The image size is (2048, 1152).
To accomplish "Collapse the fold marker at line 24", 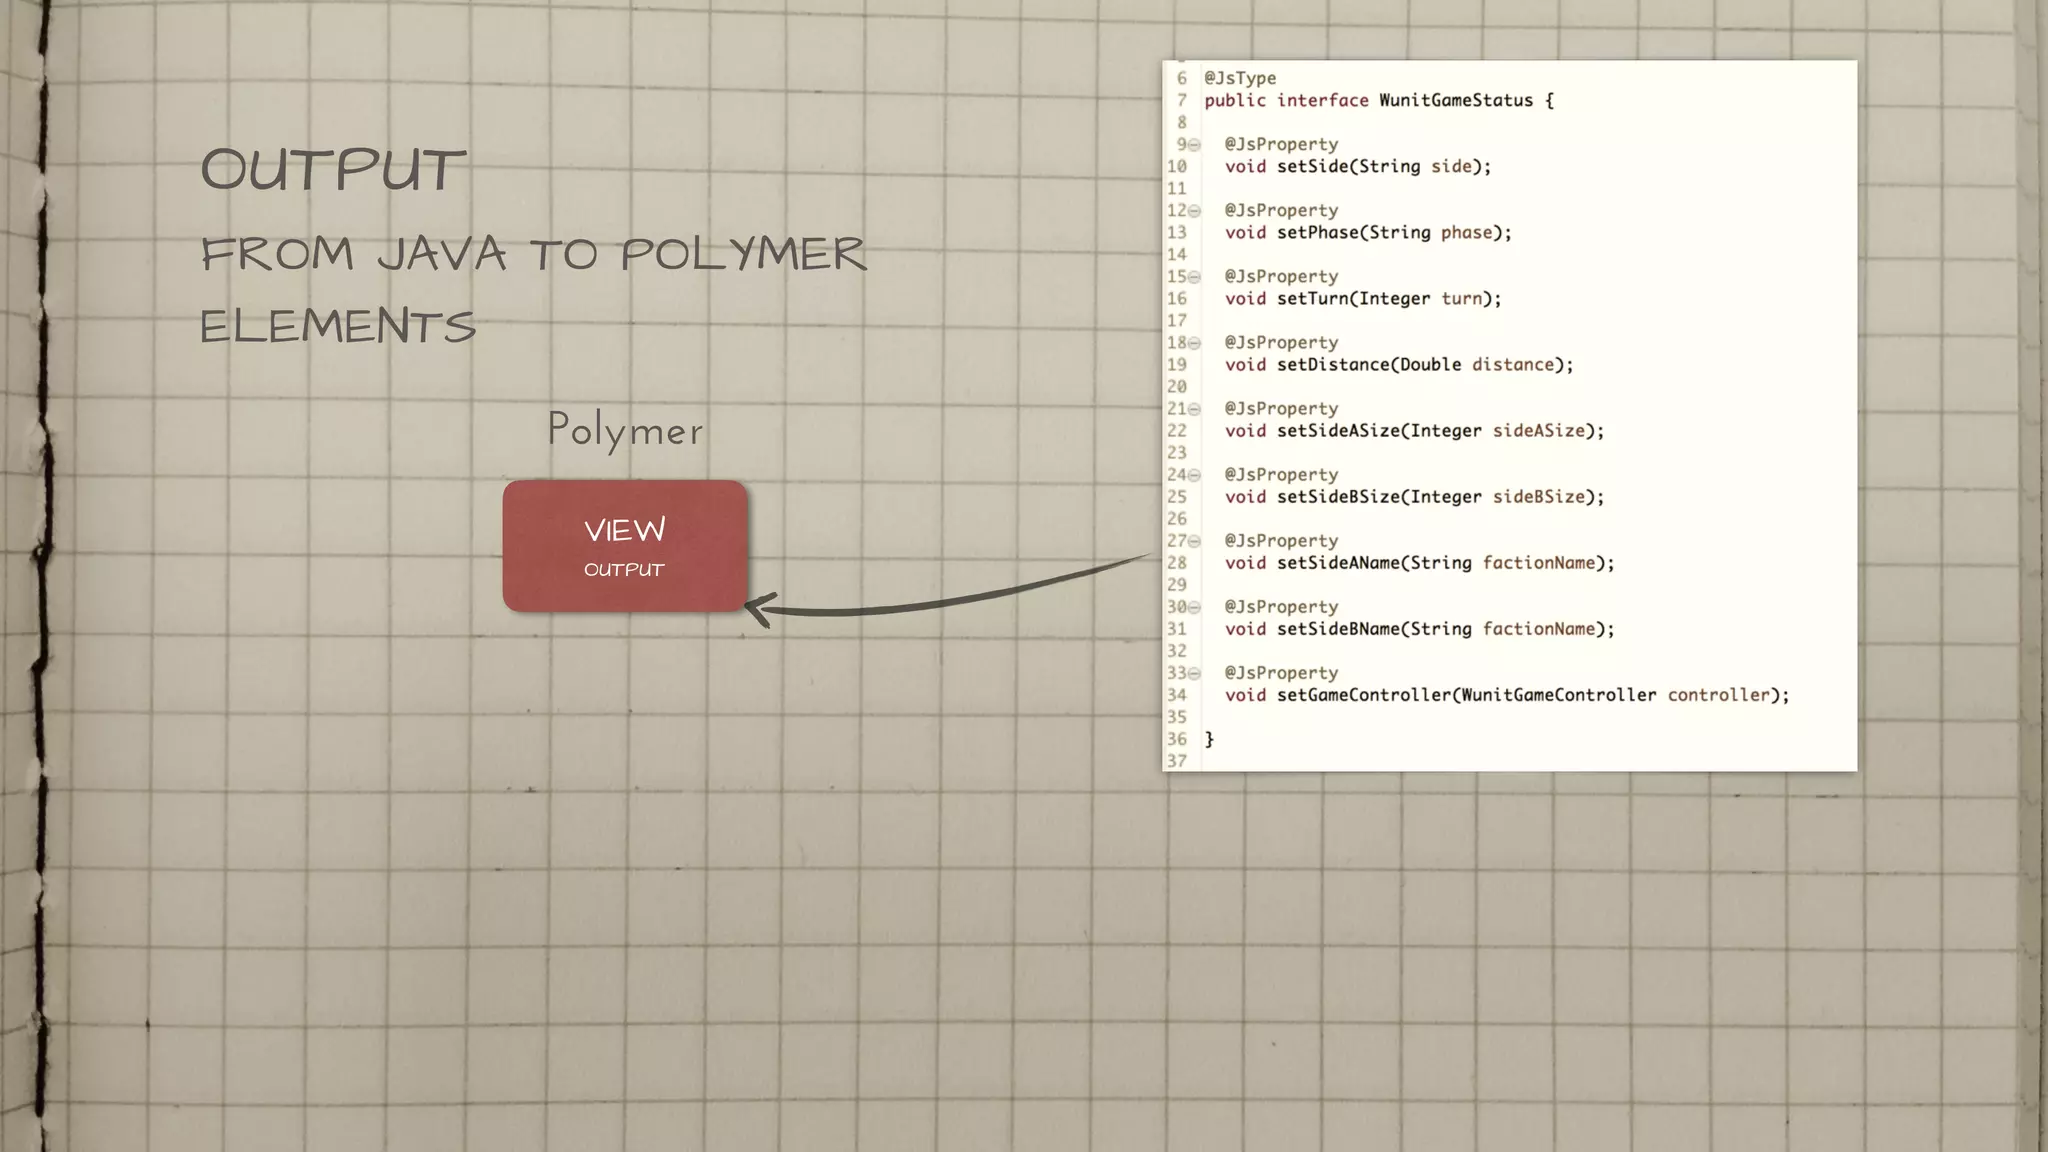I will pyautogui.click(x=1194, y=475).
